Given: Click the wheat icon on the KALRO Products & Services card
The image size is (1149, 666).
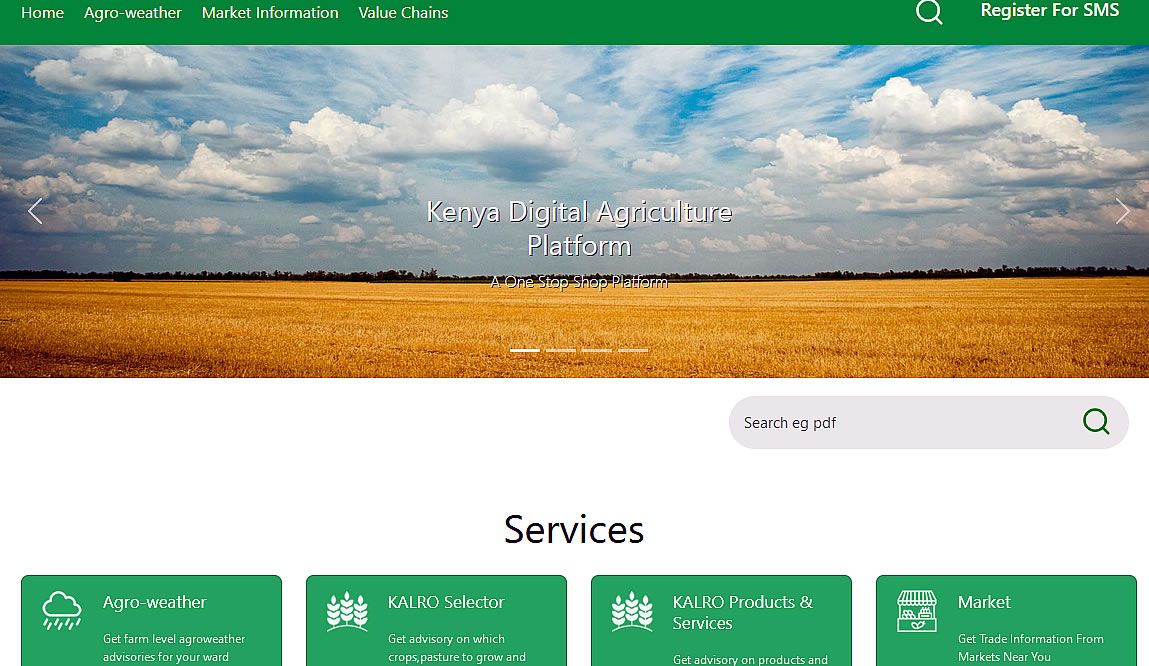Looking at the screenshot, I should (632, 611).
